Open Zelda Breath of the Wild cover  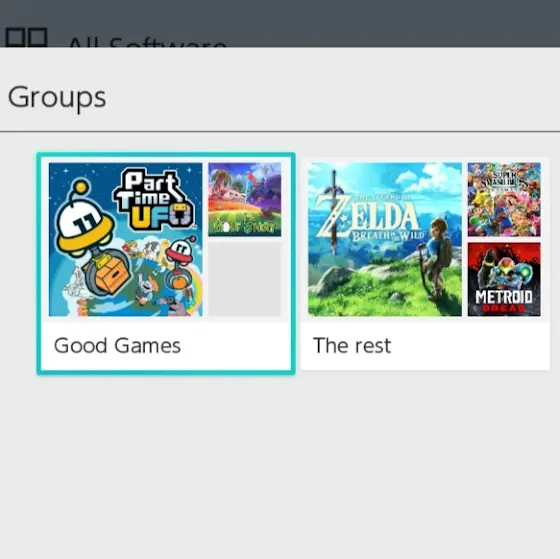click(385, 239)
